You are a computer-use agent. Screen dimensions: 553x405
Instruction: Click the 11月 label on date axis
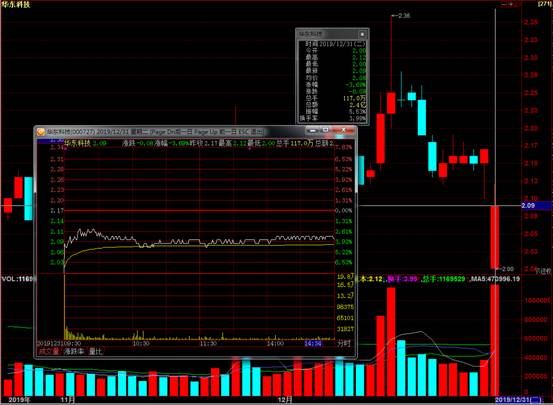coord(68,400)
